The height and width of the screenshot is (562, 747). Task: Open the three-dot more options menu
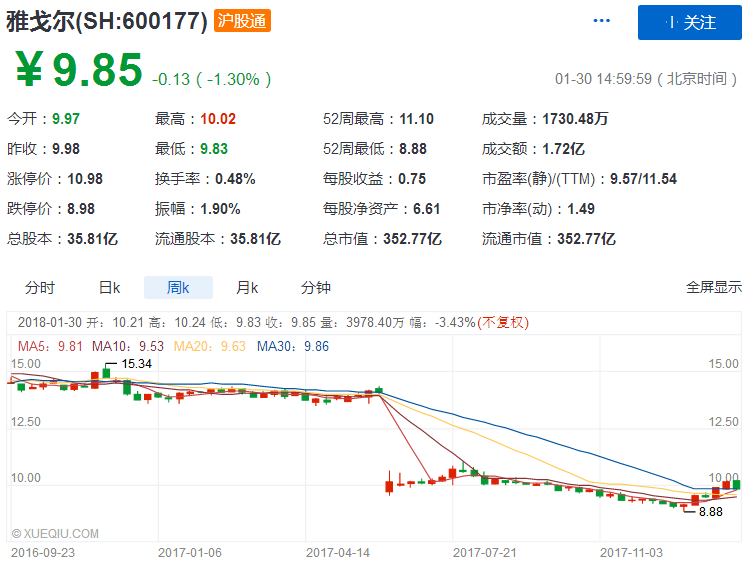coord(601,21)
